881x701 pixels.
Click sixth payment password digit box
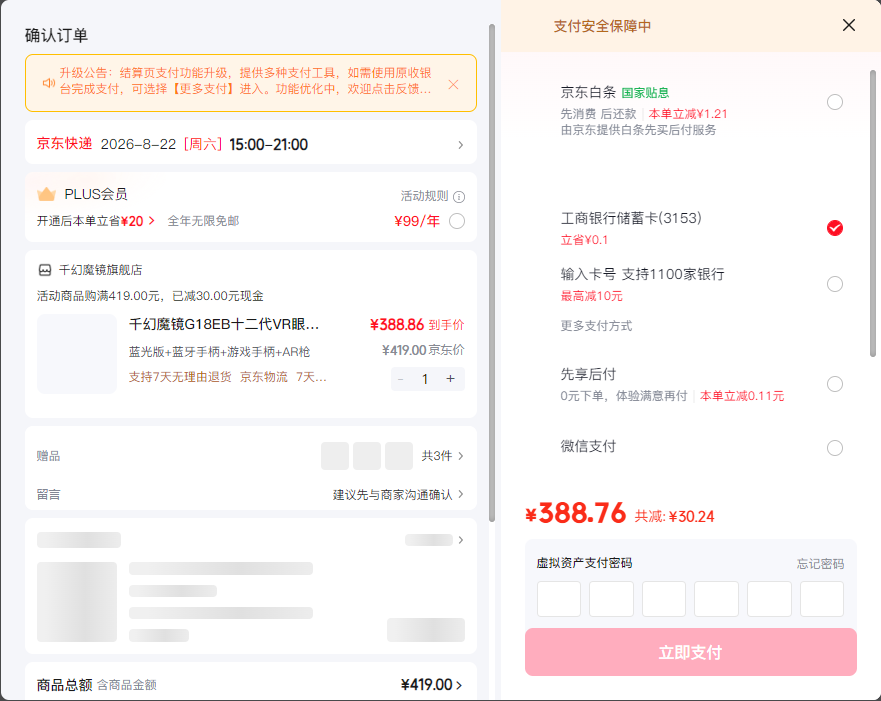click(821, 599)
